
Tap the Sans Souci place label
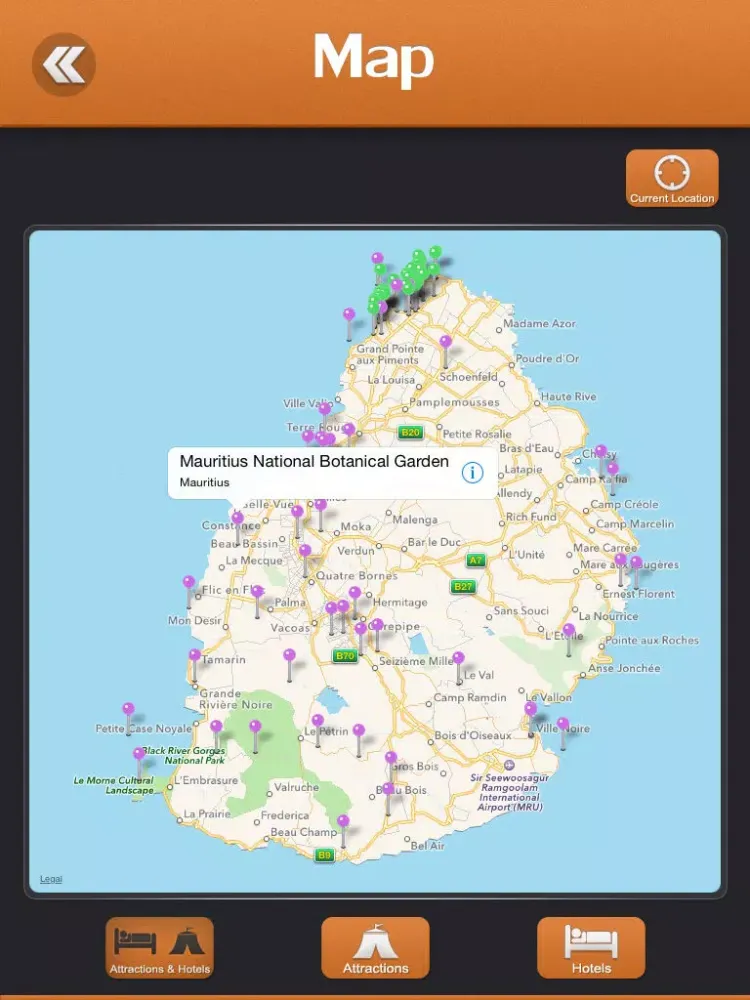pyautogui.click(x=521, y=611)
